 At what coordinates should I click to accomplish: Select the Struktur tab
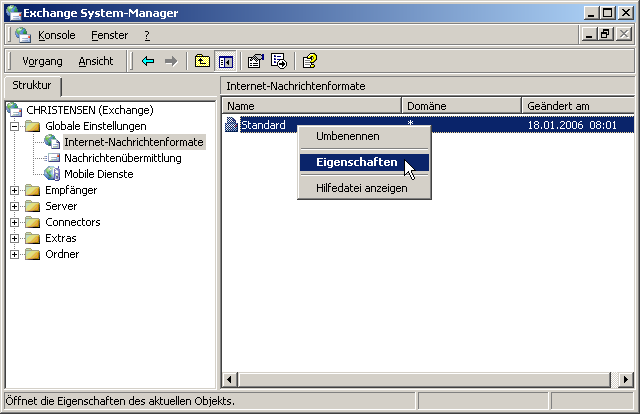[32, 85]
